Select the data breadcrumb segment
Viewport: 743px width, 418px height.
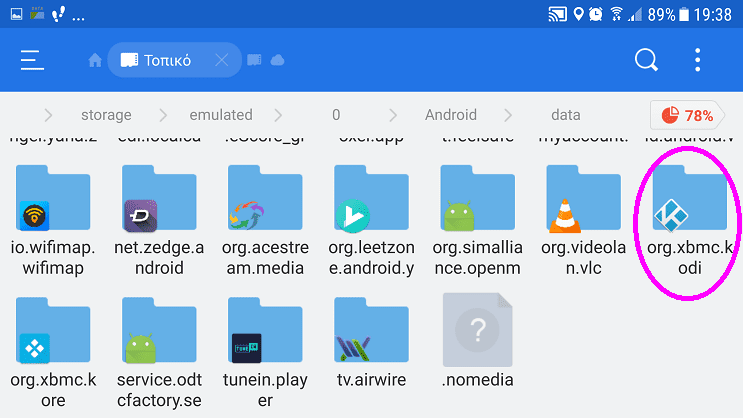tap(565, 115)
